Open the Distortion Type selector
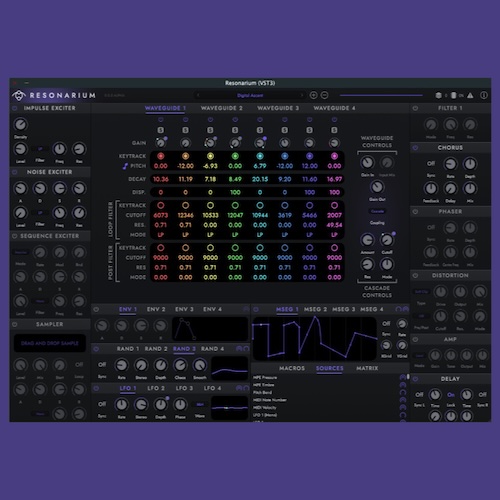 tap(421, 292)
